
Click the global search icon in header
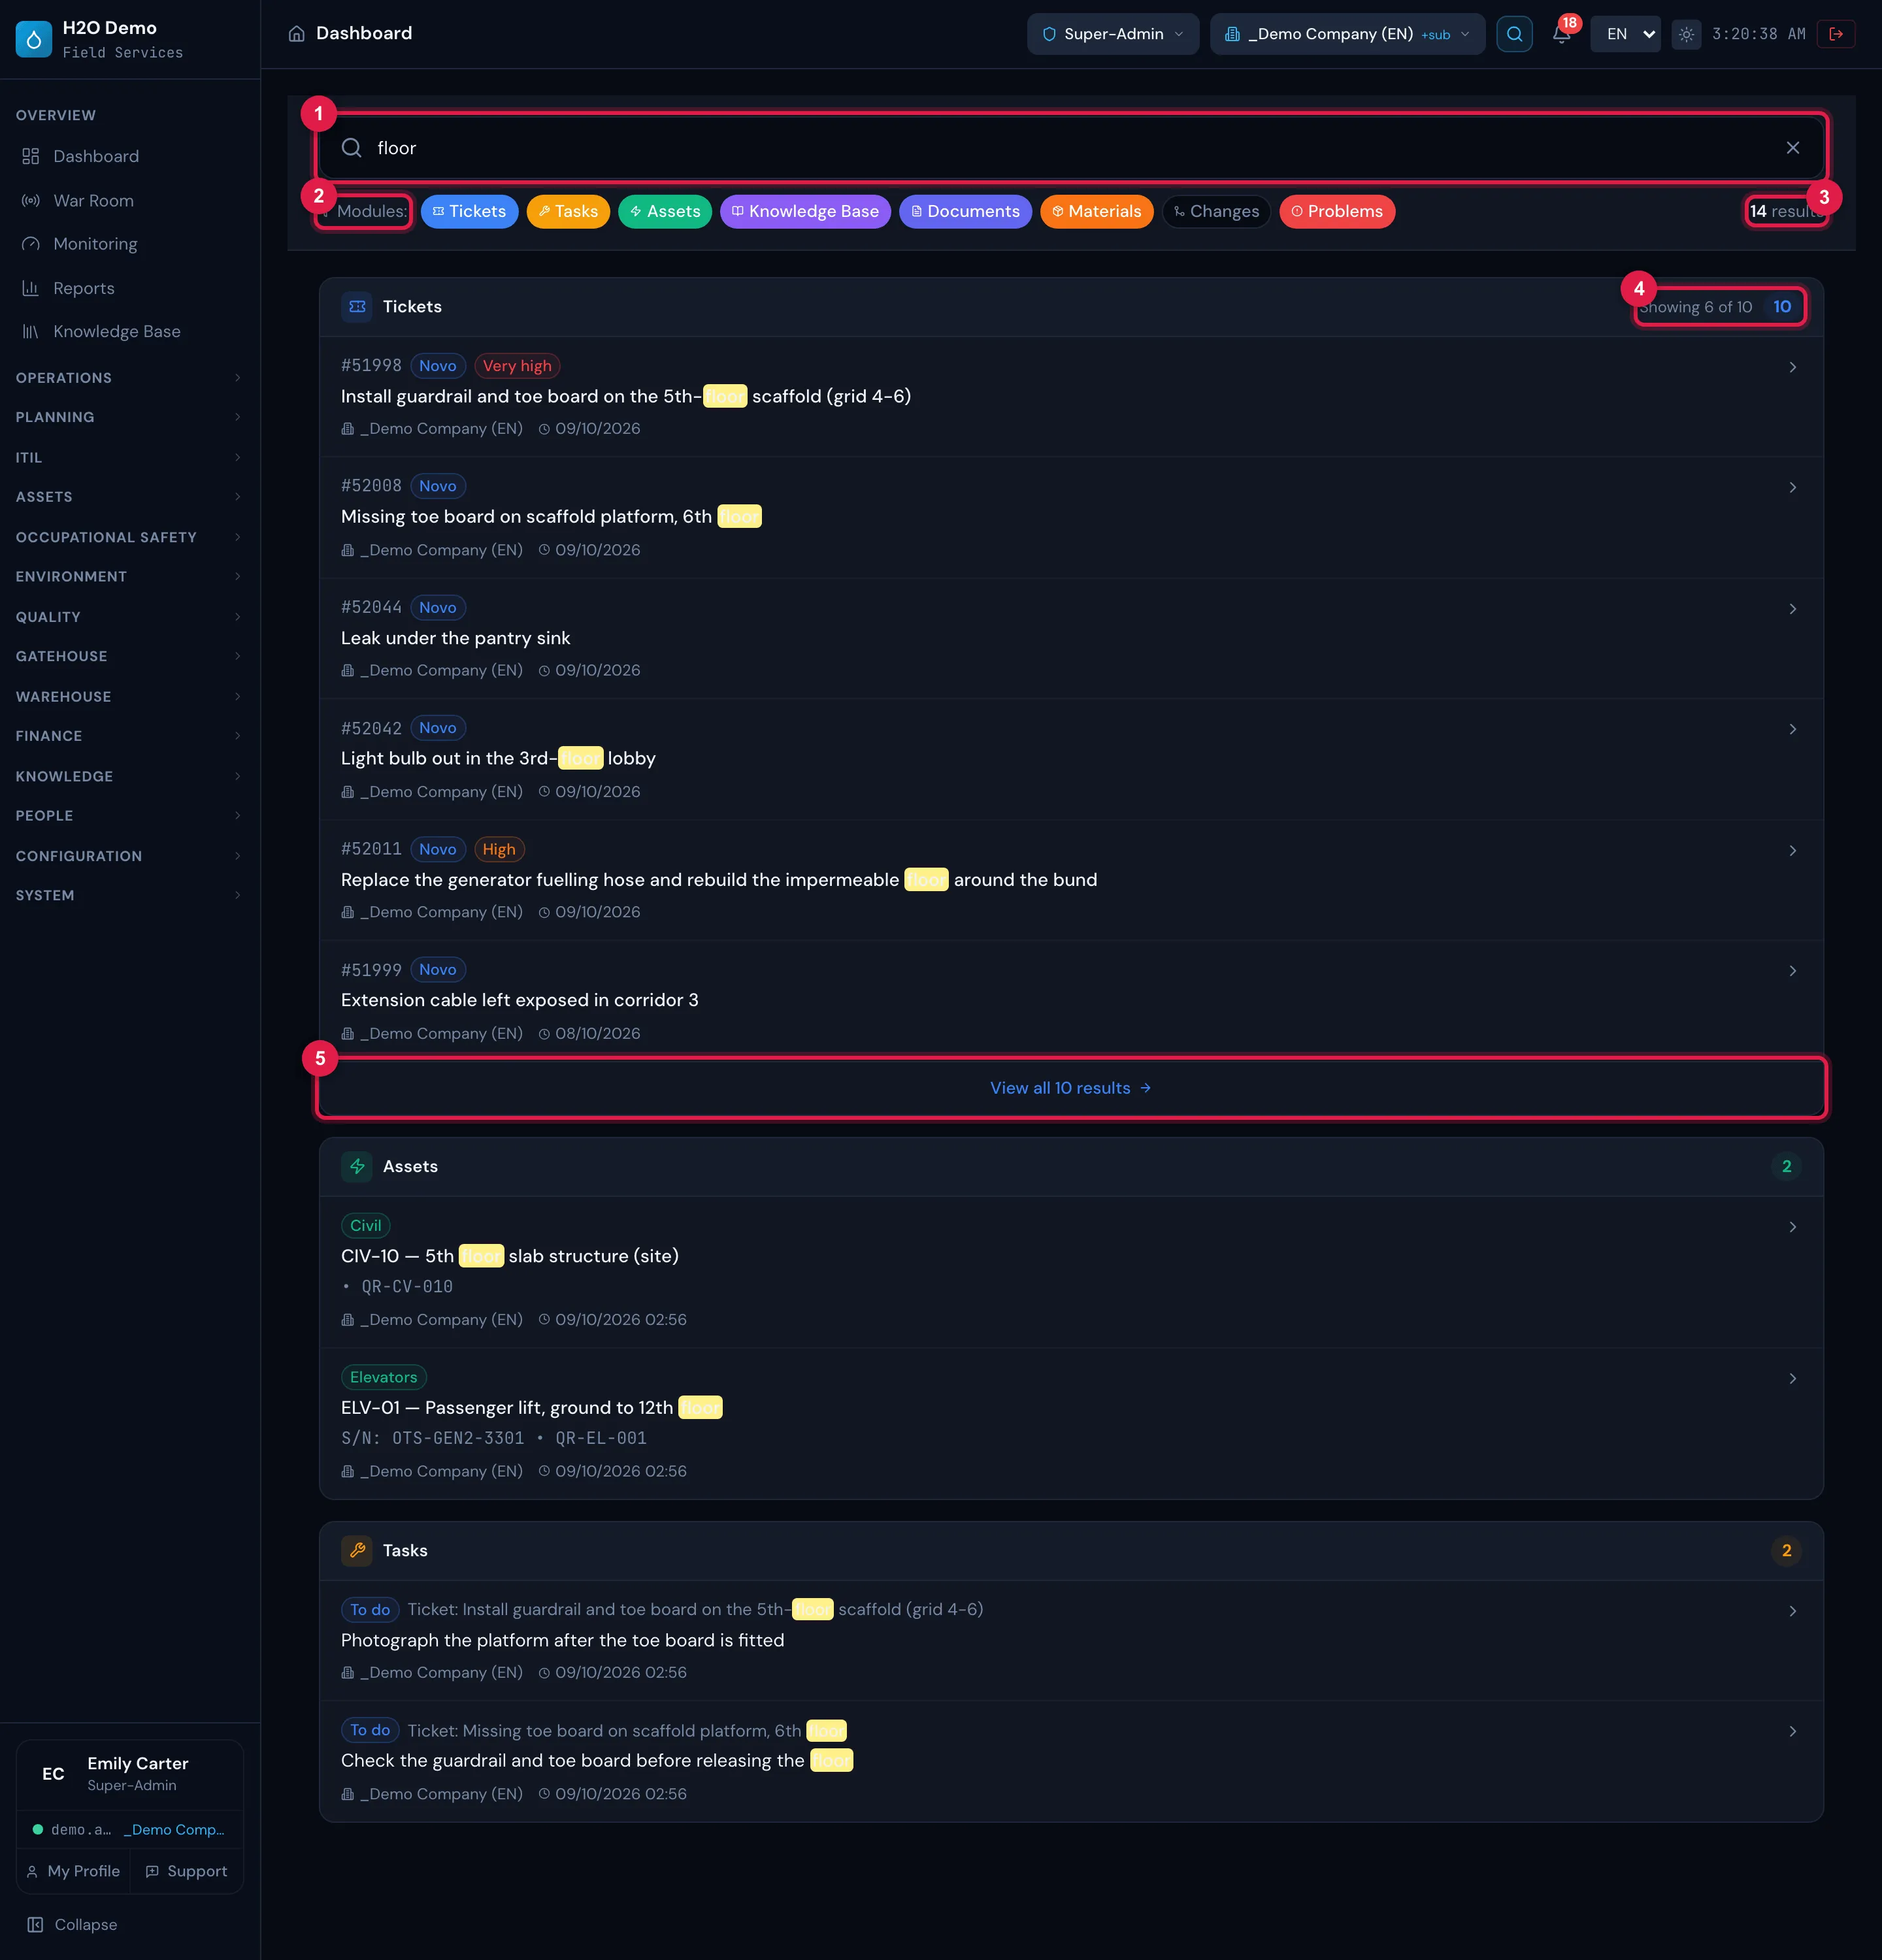click(x=1514, y=34)
